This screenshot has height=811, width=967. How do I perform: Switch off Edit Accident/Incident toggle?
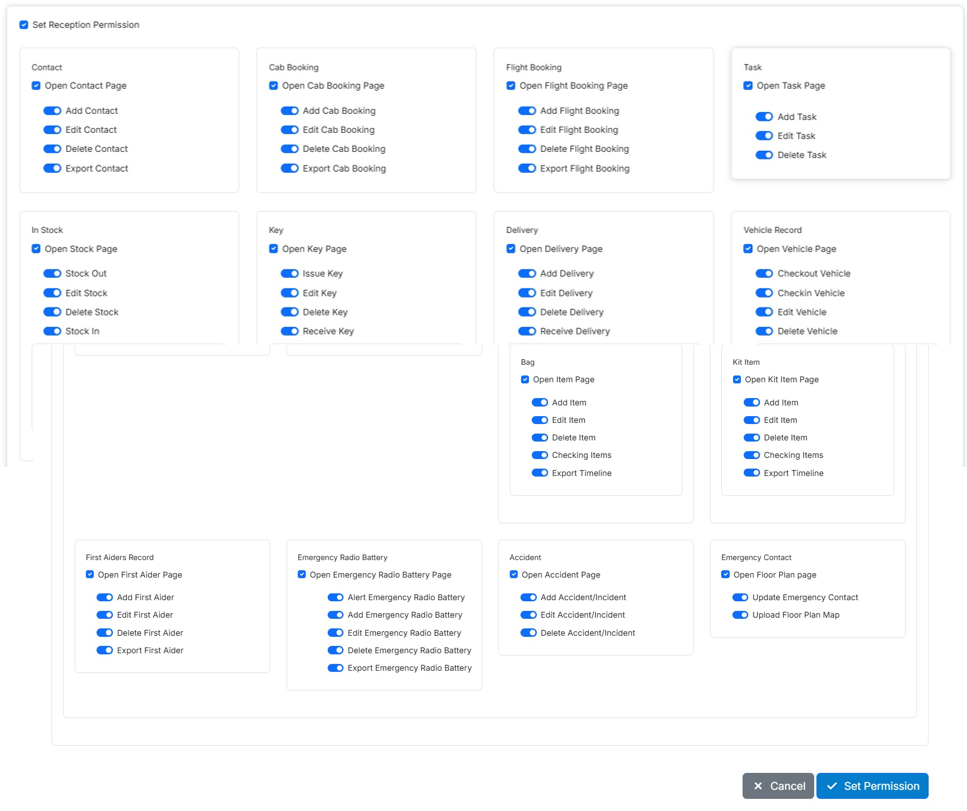(528, 615)
